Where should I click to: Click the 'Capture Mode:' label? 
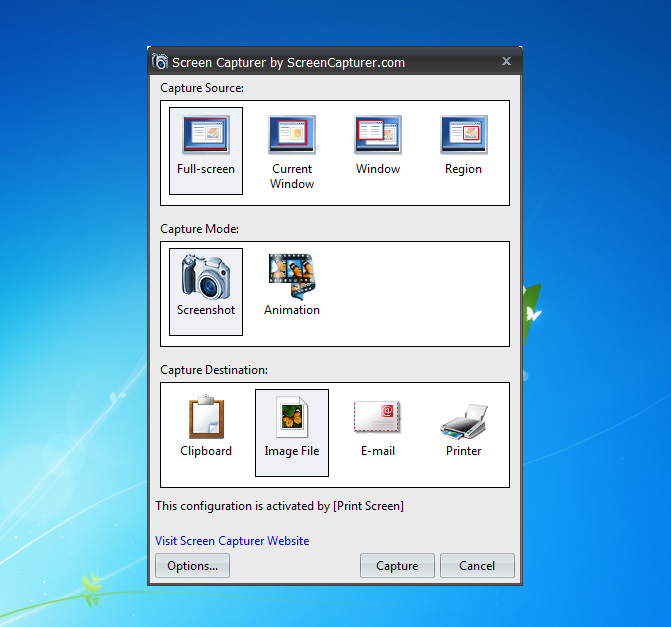(x=199, y=229)
